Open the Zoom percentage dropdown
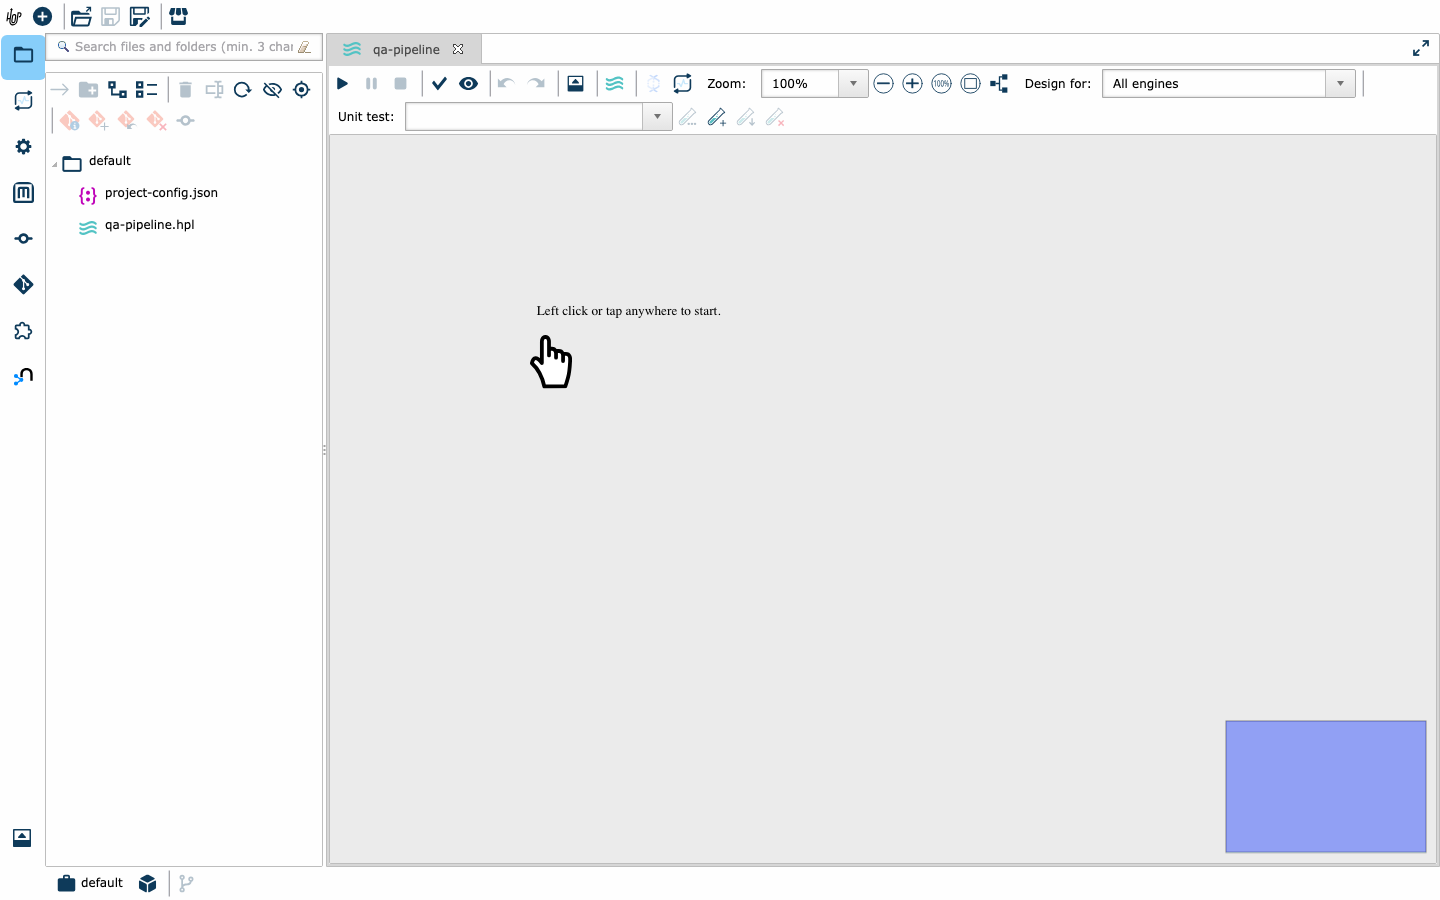The image size is (1440, 900). [853, 84]
